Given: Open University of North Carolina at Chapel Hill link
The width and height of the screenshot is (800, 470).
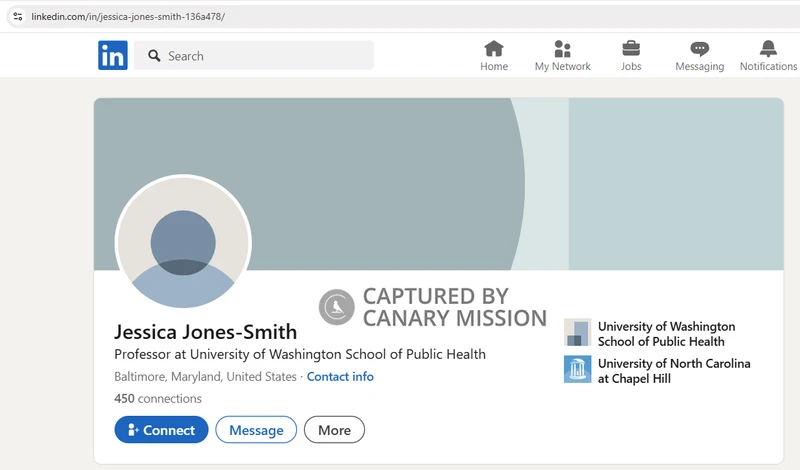Looking at the screenshot, I should click(674, 371).
